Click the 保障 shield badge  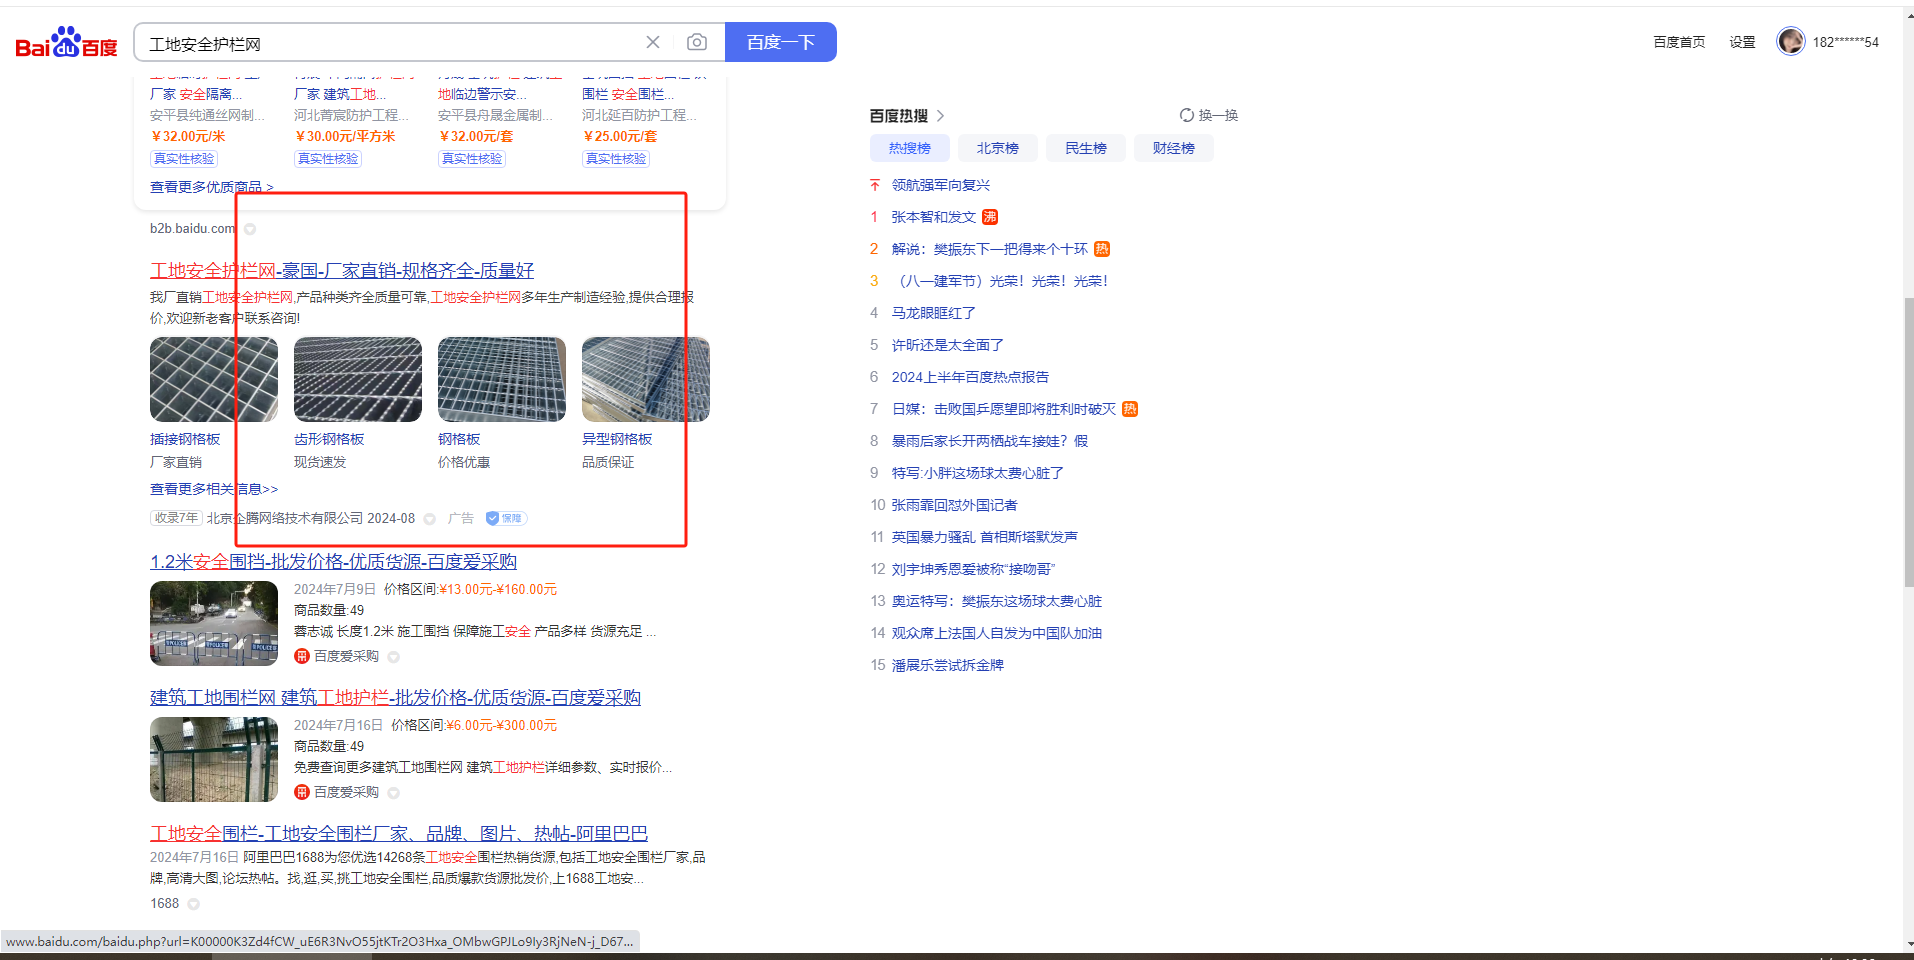tap(506, 518)
